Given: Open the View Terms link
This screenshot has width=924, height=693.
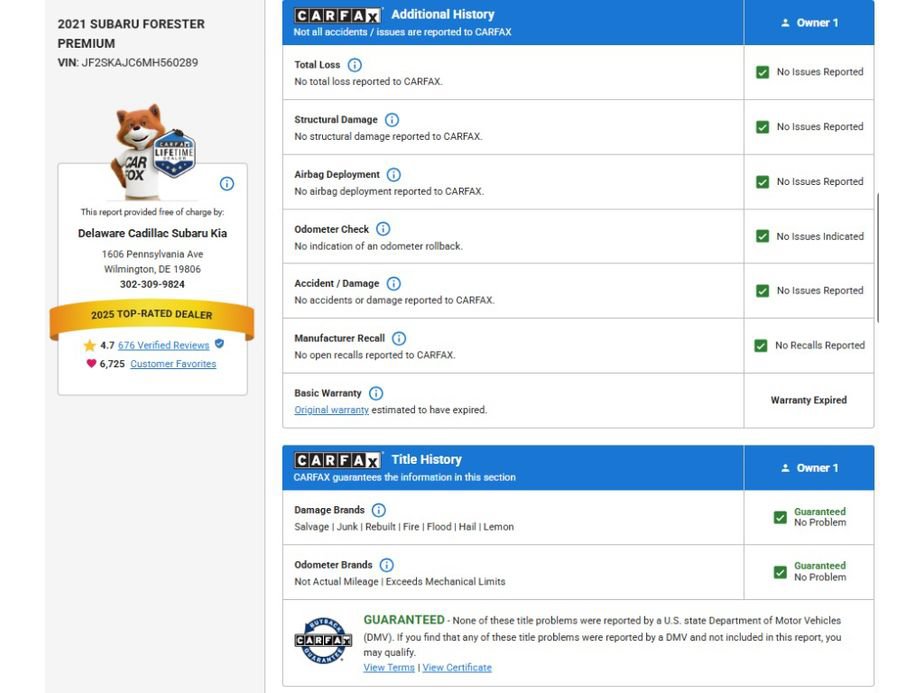Looking at the screenshot, I should pos(389,667).
